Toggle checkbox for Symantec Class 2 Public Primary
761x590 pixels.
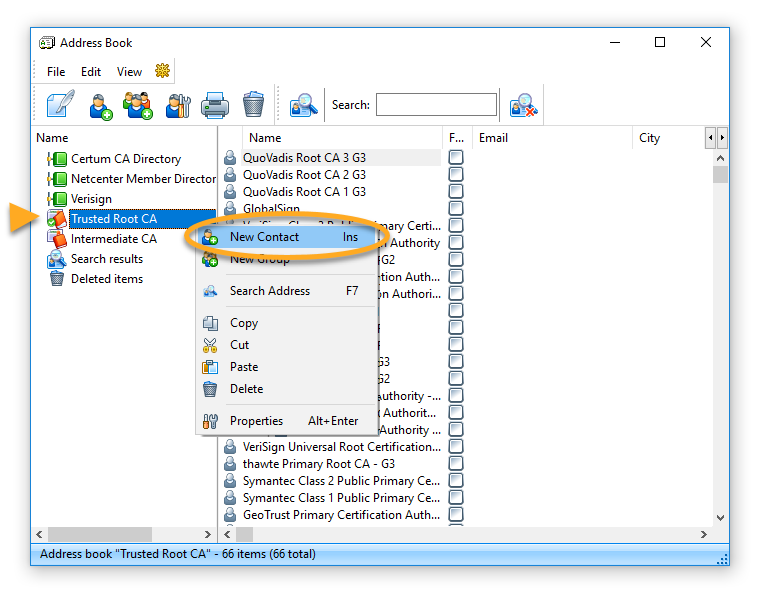click(x=456, y=480)
